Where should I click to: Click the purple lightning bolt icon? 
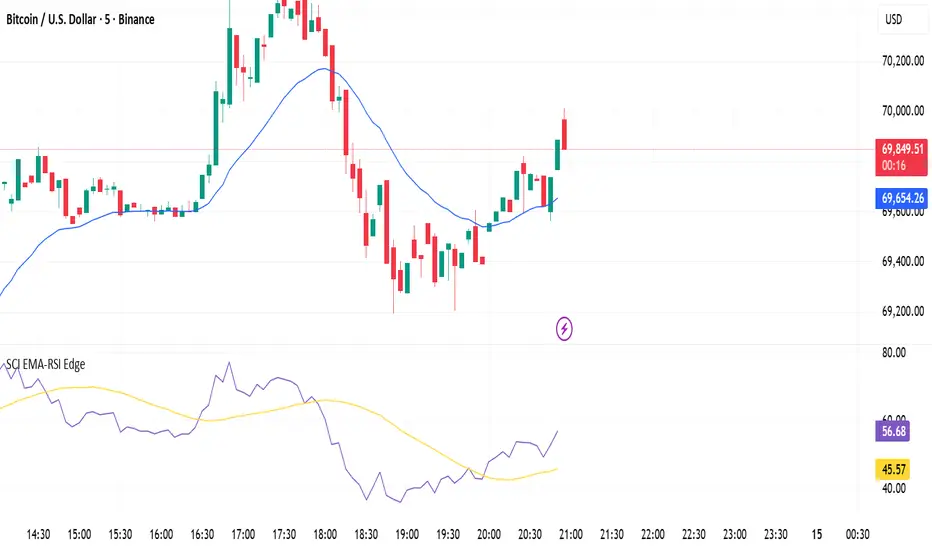(x=565, y=327)
